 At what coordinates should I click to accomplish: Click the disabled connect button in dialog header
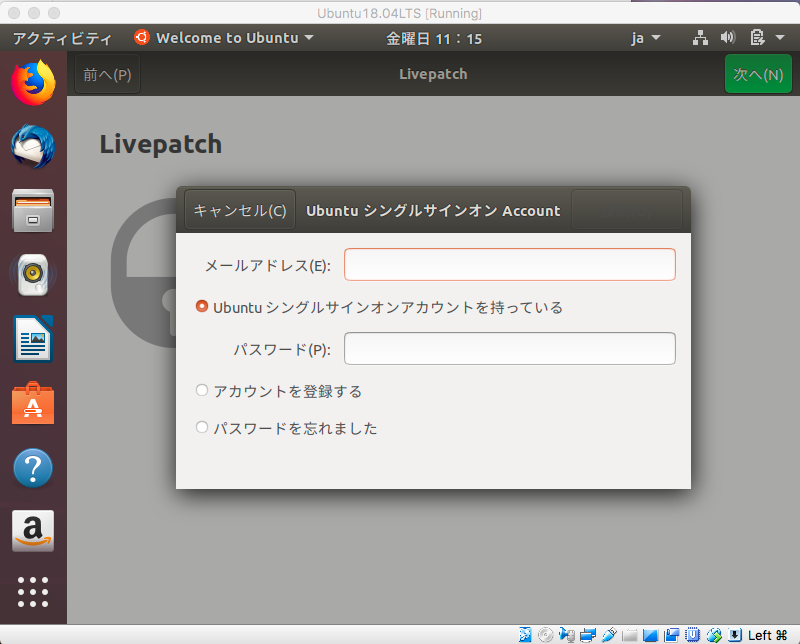[x=627, y=210]
